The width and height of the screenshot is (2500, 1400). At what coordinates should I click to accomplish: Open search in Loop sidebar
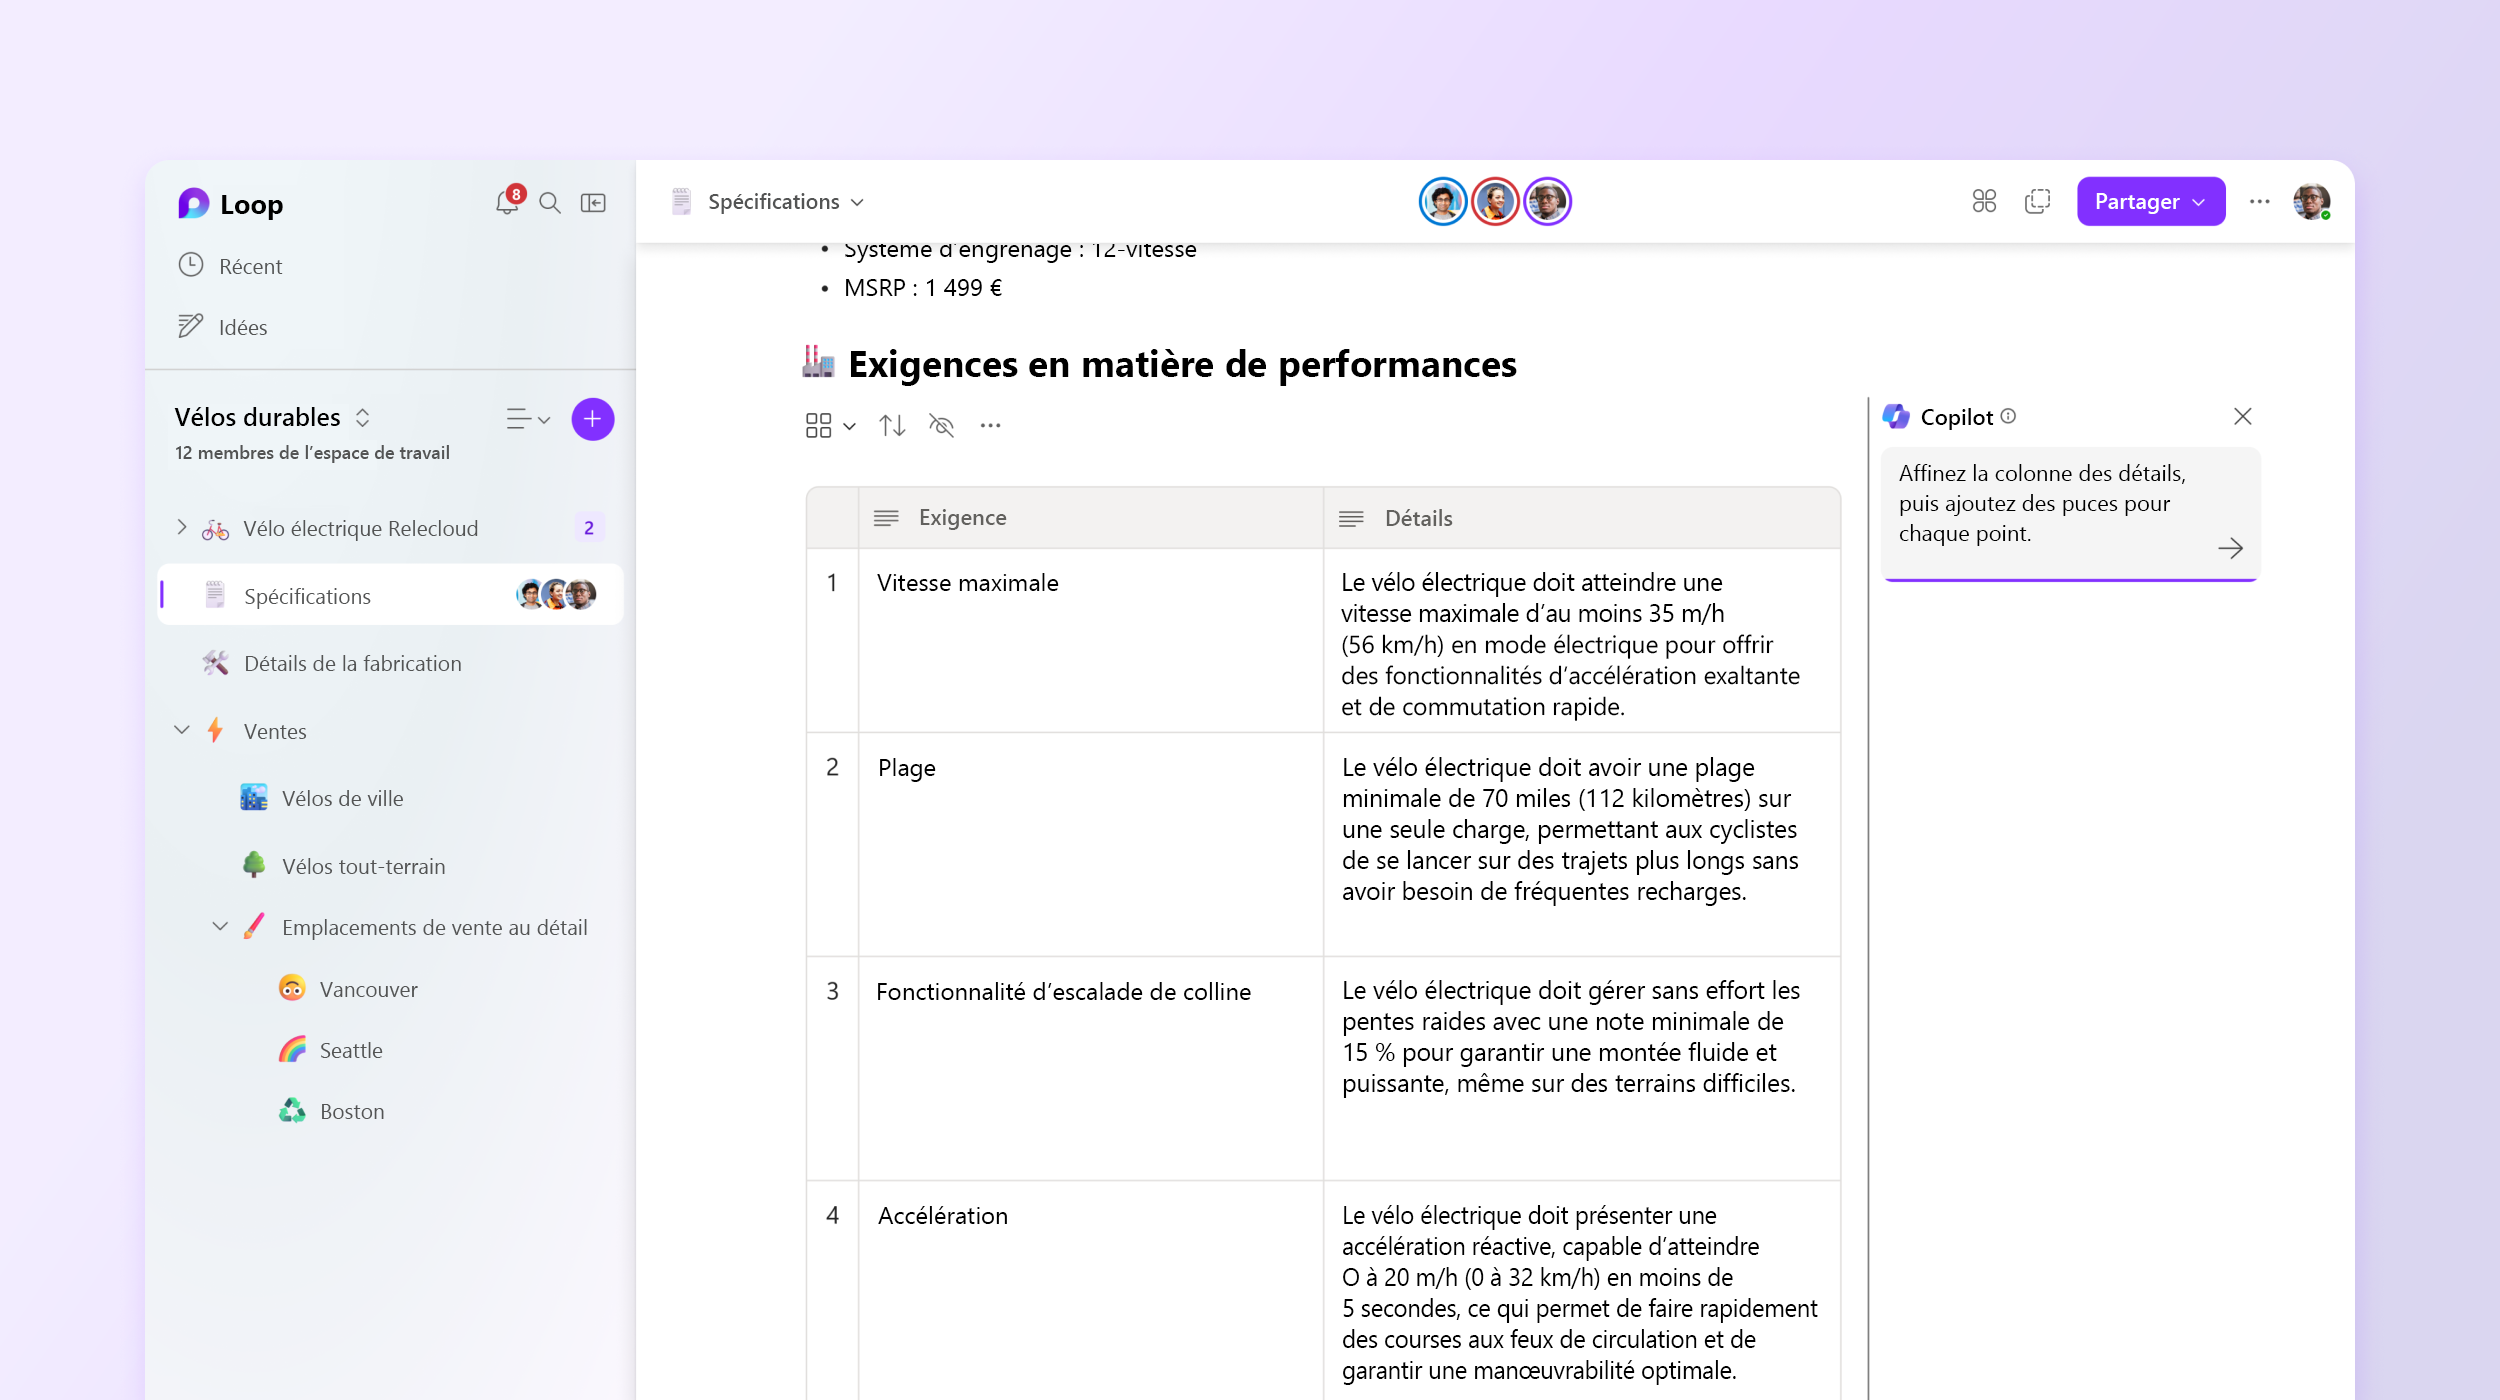click(x=550, y=203)
